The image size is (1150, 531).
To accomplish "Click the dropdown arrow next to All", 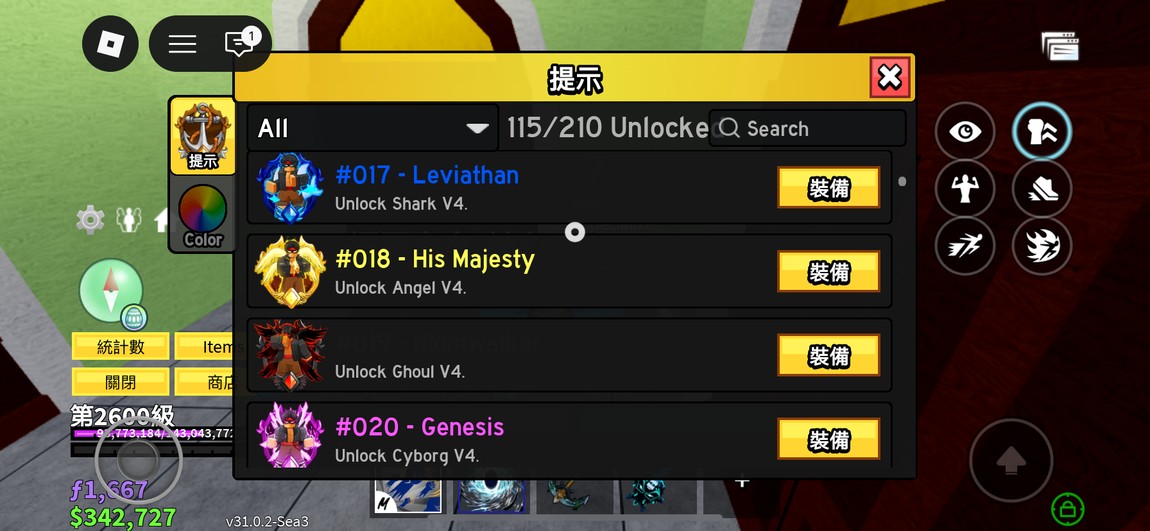I will coord(477,129).
